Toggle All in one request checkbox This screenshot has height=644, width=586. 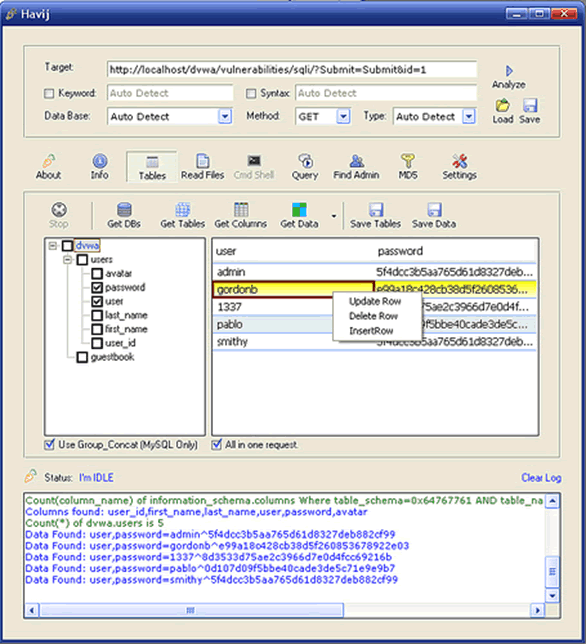[x=217, y=444]
